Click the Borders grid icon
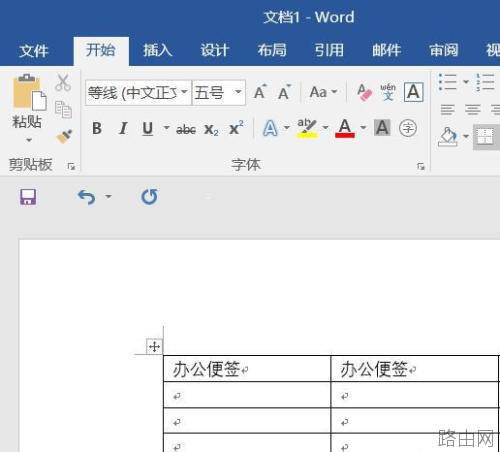Screen dimensions: 500x452 pyautogui.click(x=485, y=137)
